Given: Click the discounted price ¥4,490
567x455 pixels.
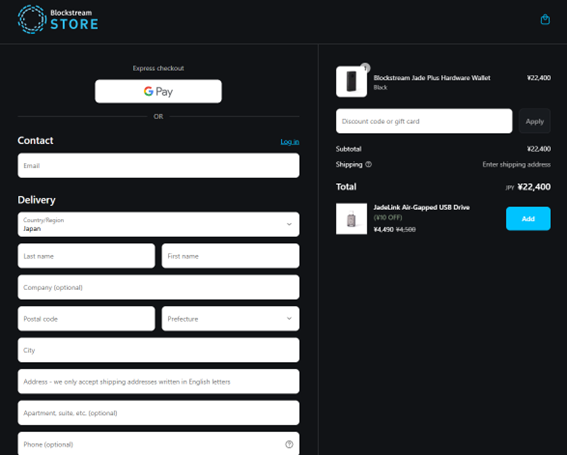Looking at the screenshot, I should click(x=383, y=229).
